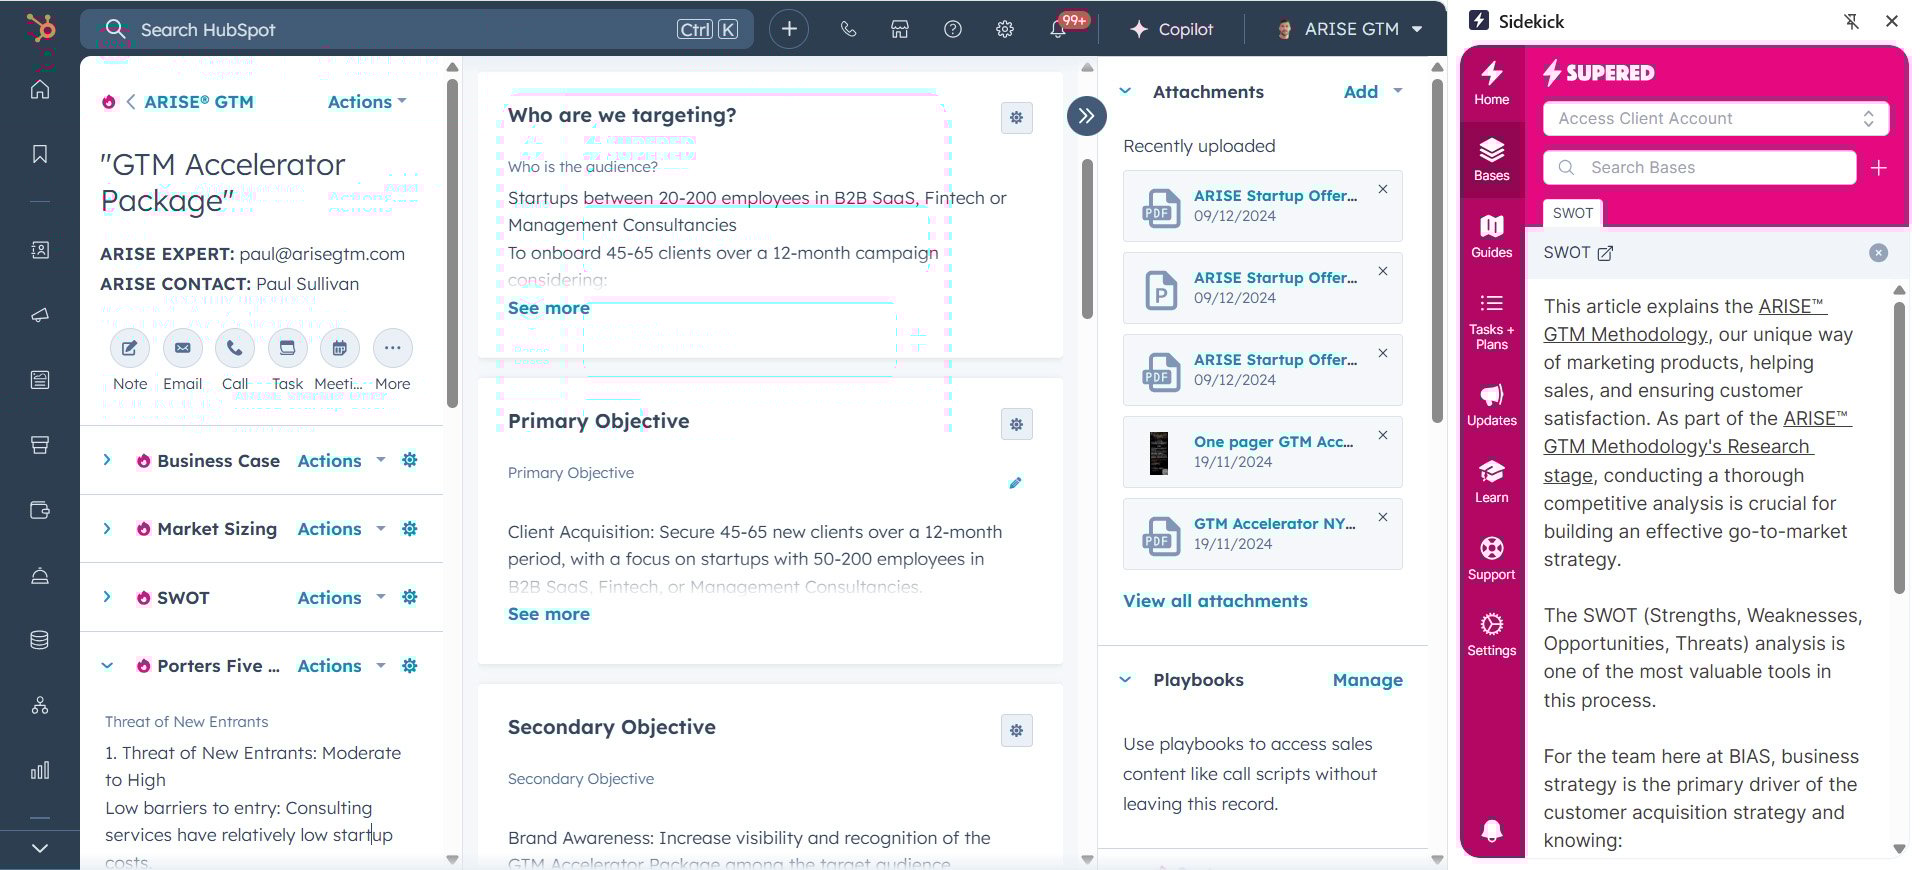
Task: Create a Task on the record
Action: [287, 349]
